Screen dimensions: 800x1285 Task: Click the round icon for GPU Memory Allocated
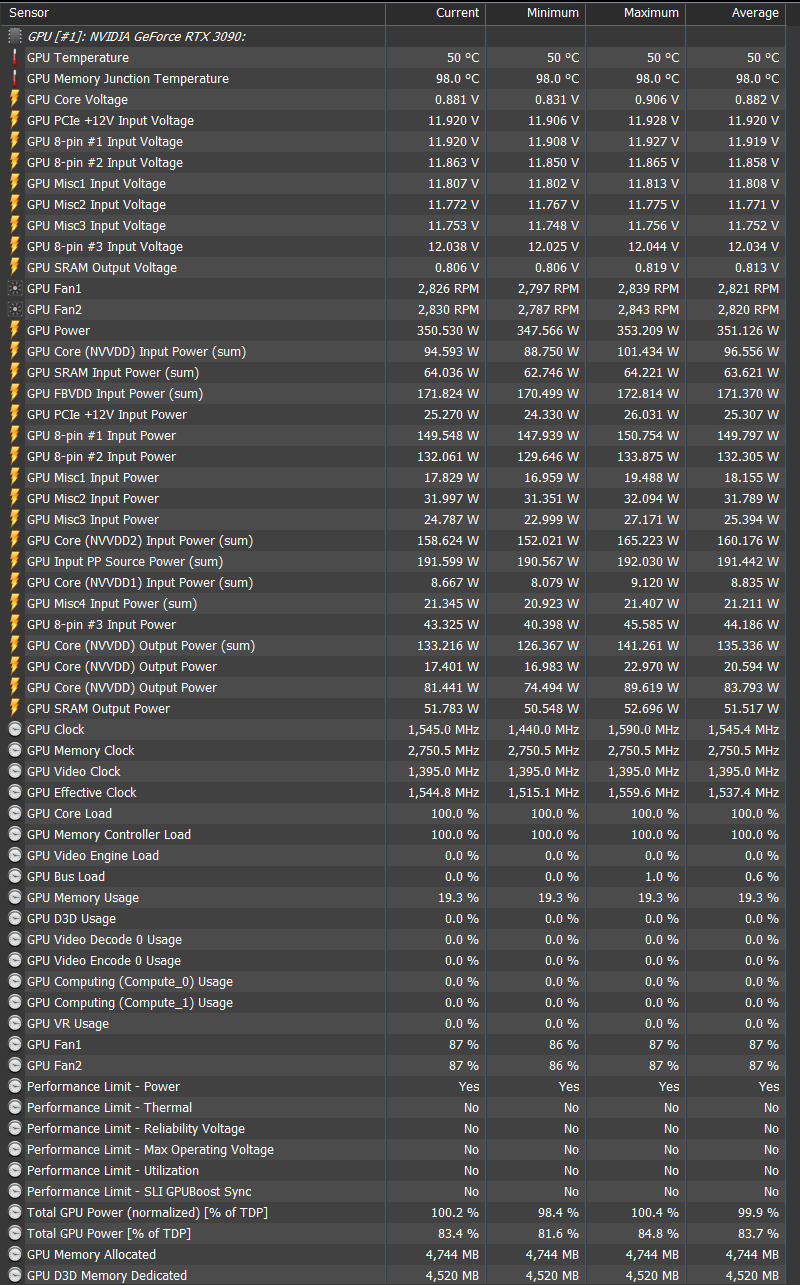15,1254
